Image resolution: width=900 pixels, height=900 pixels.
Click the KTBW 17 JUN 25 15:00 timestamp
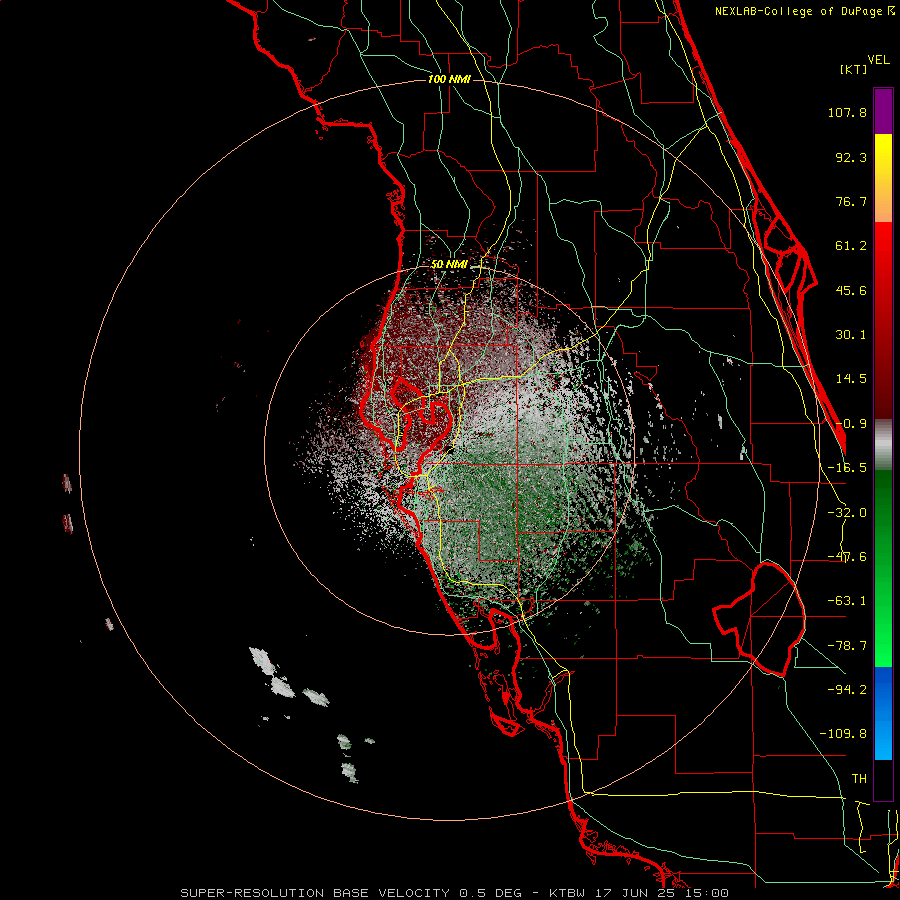coord(639,893)
